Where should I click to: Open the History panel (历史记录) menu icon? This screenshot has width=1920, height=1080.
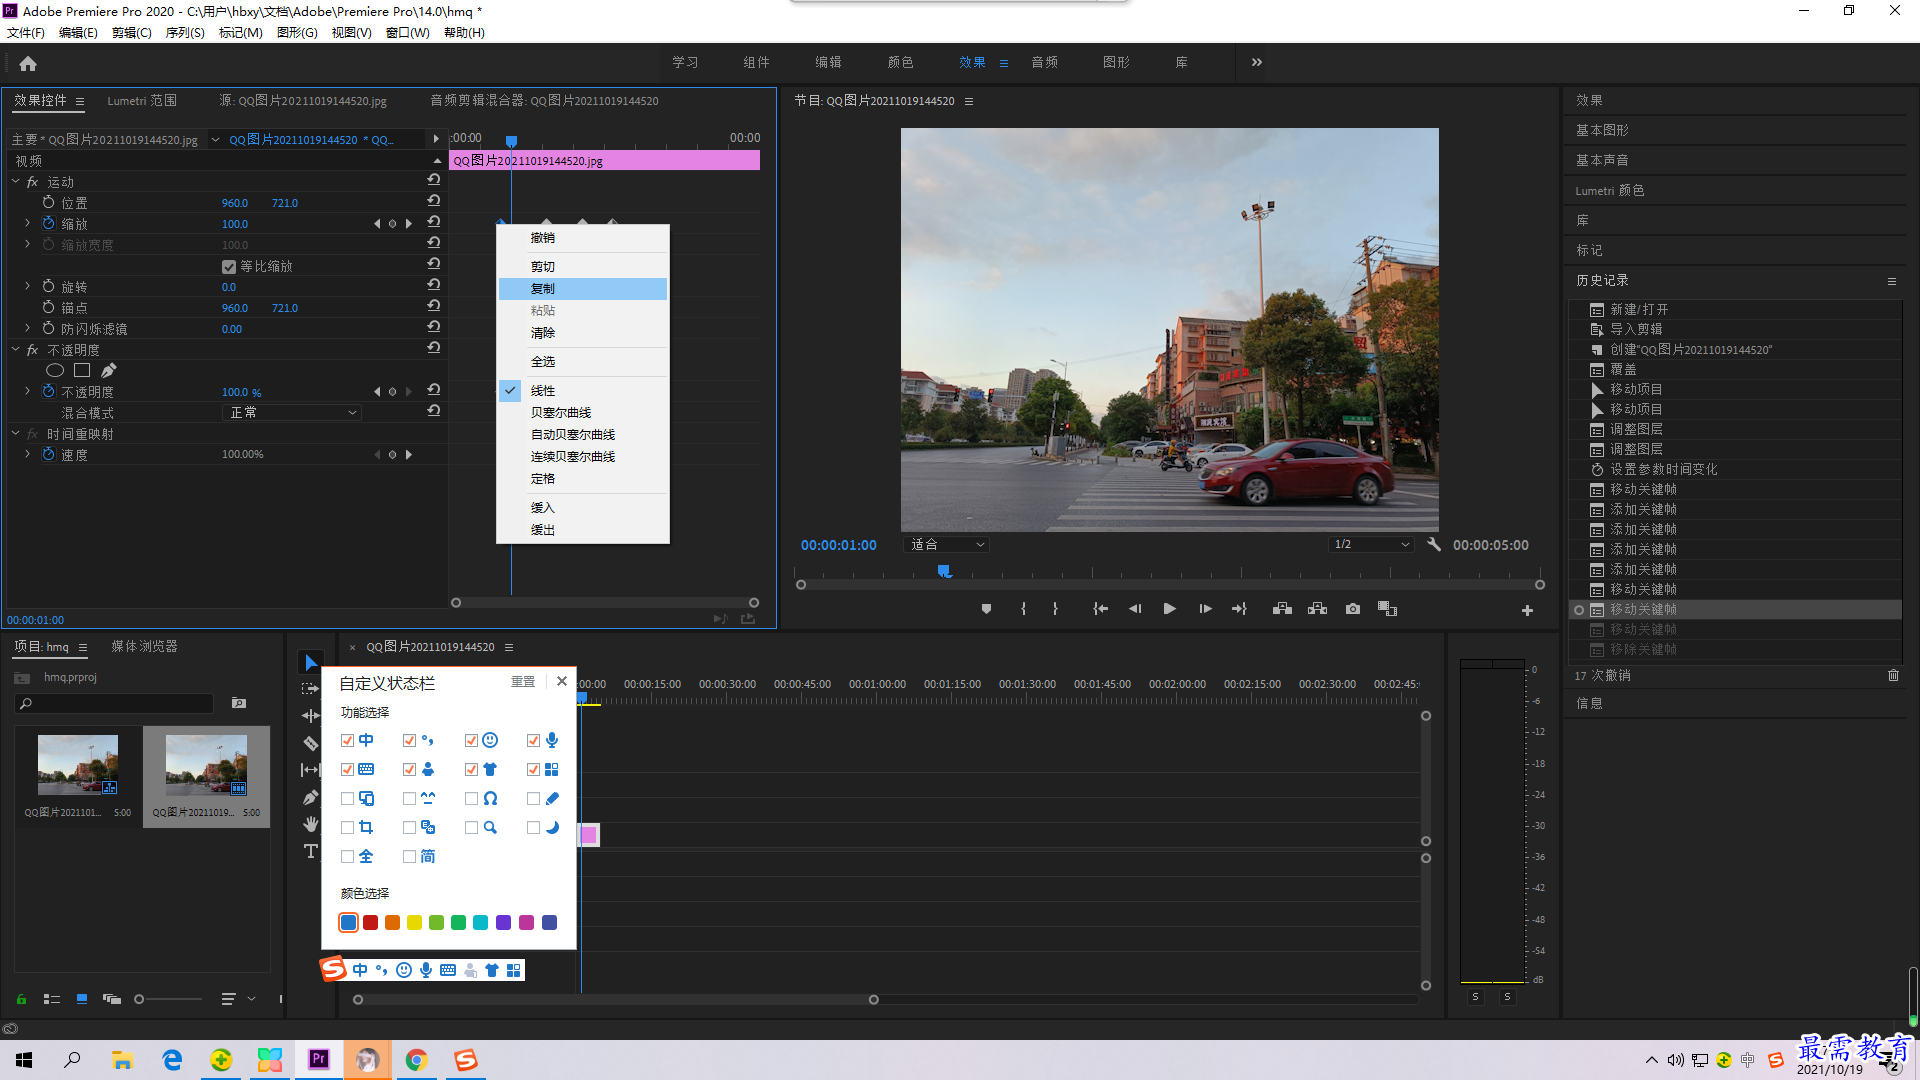tap(1892, 281)
